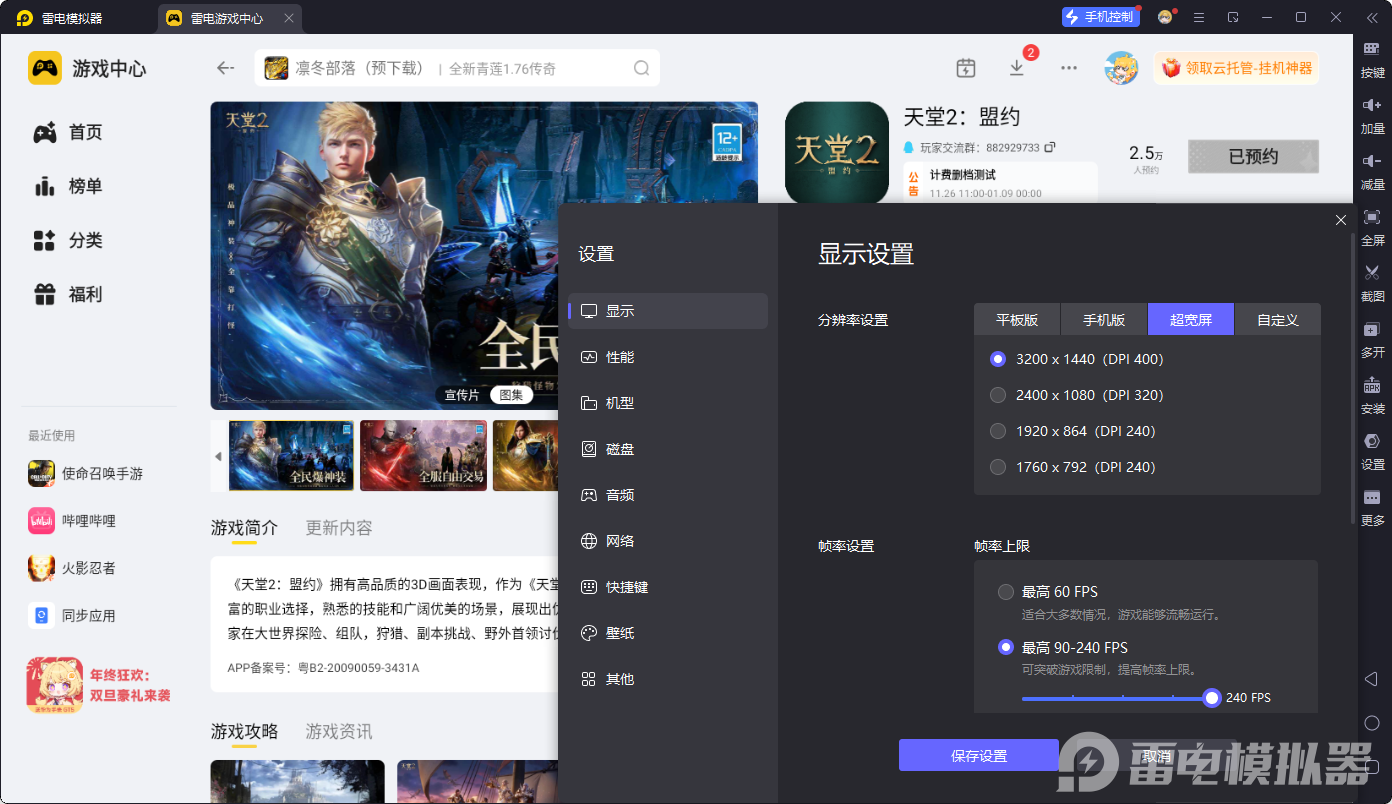Screen dimensions: 1392x804
Task: Go to 首页 in game center
Action: 68,133
